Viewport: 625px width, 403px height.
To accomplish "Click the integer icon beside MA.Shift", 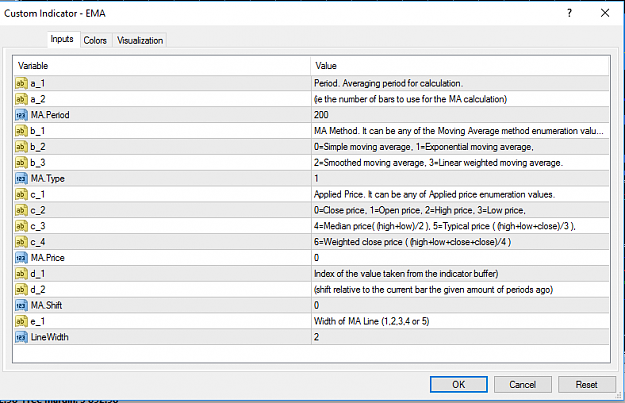I will coord(21,305).
